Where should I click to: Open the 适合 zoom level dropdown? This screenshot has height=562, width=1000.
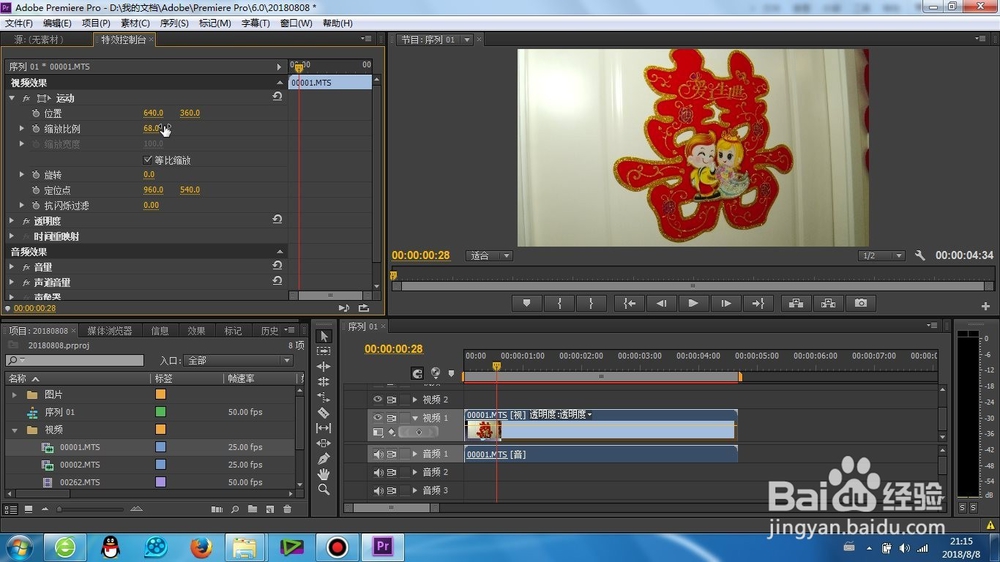(x=489, y=256)
